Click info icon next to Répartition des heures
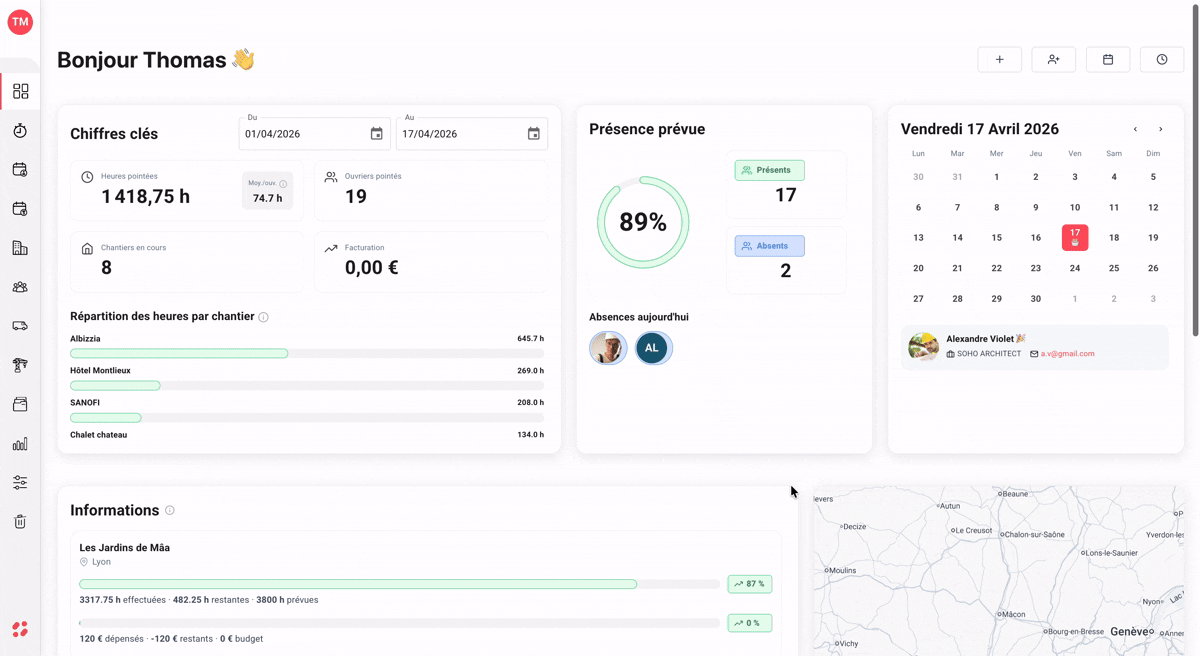The height and width of the screenshot is (656, 1200). tap(264, 317)
